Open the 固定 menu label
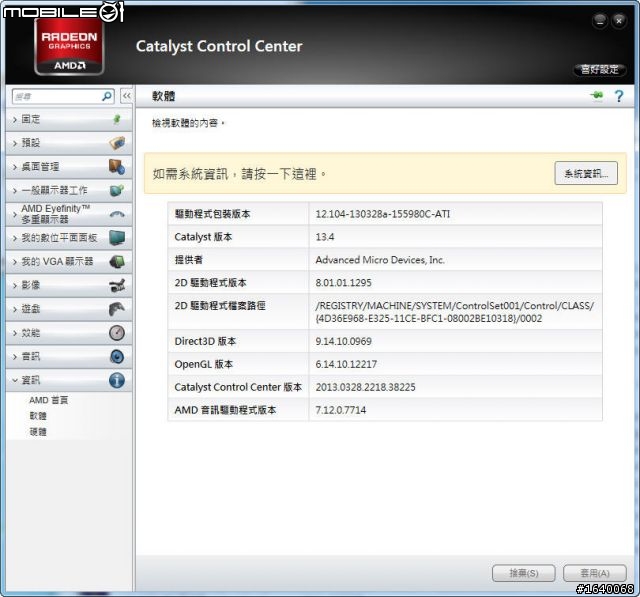Viewport: 640px width, 597px height. tap(31, 119)
